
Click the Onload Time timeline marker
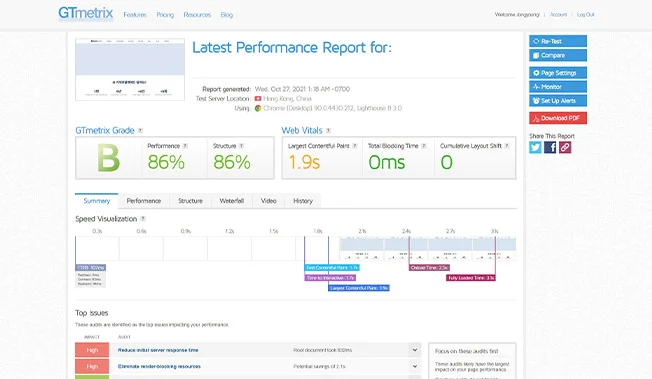[429, 268]
